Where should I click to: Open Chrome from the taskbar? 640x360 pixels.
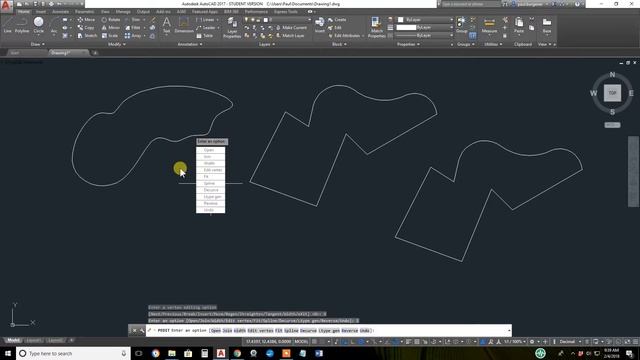(x=237, y=353)
